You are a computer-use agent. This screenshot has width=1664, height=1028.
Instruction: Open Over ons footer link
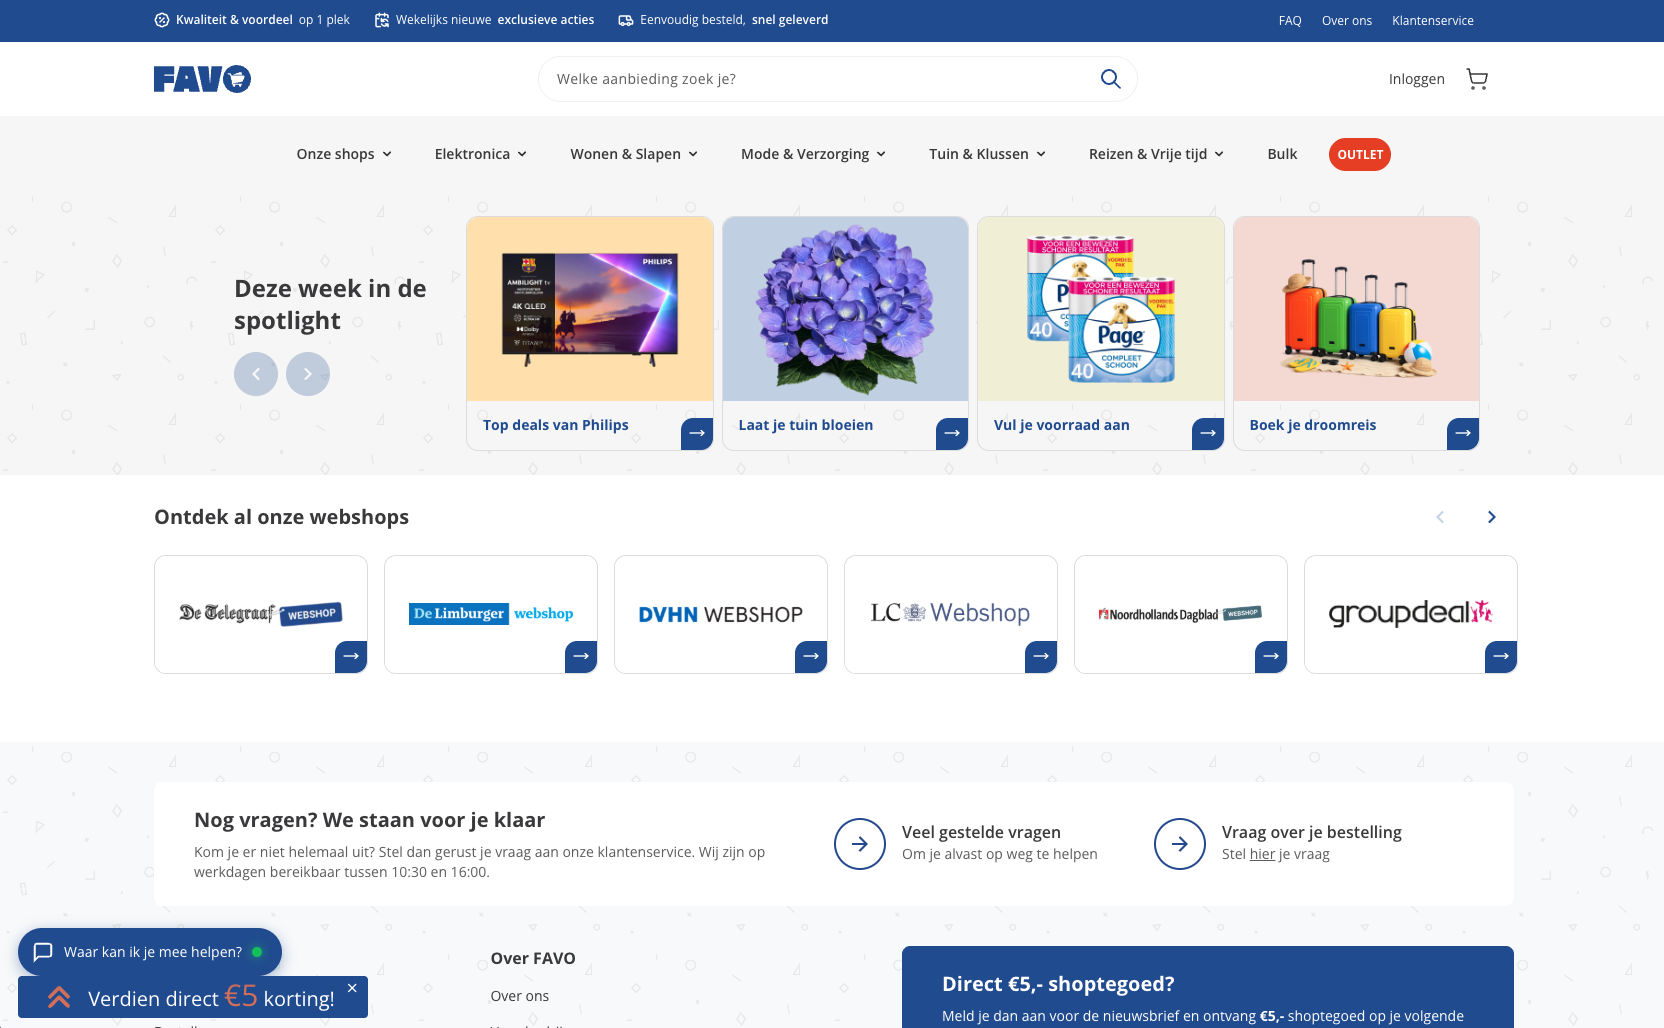520,996
